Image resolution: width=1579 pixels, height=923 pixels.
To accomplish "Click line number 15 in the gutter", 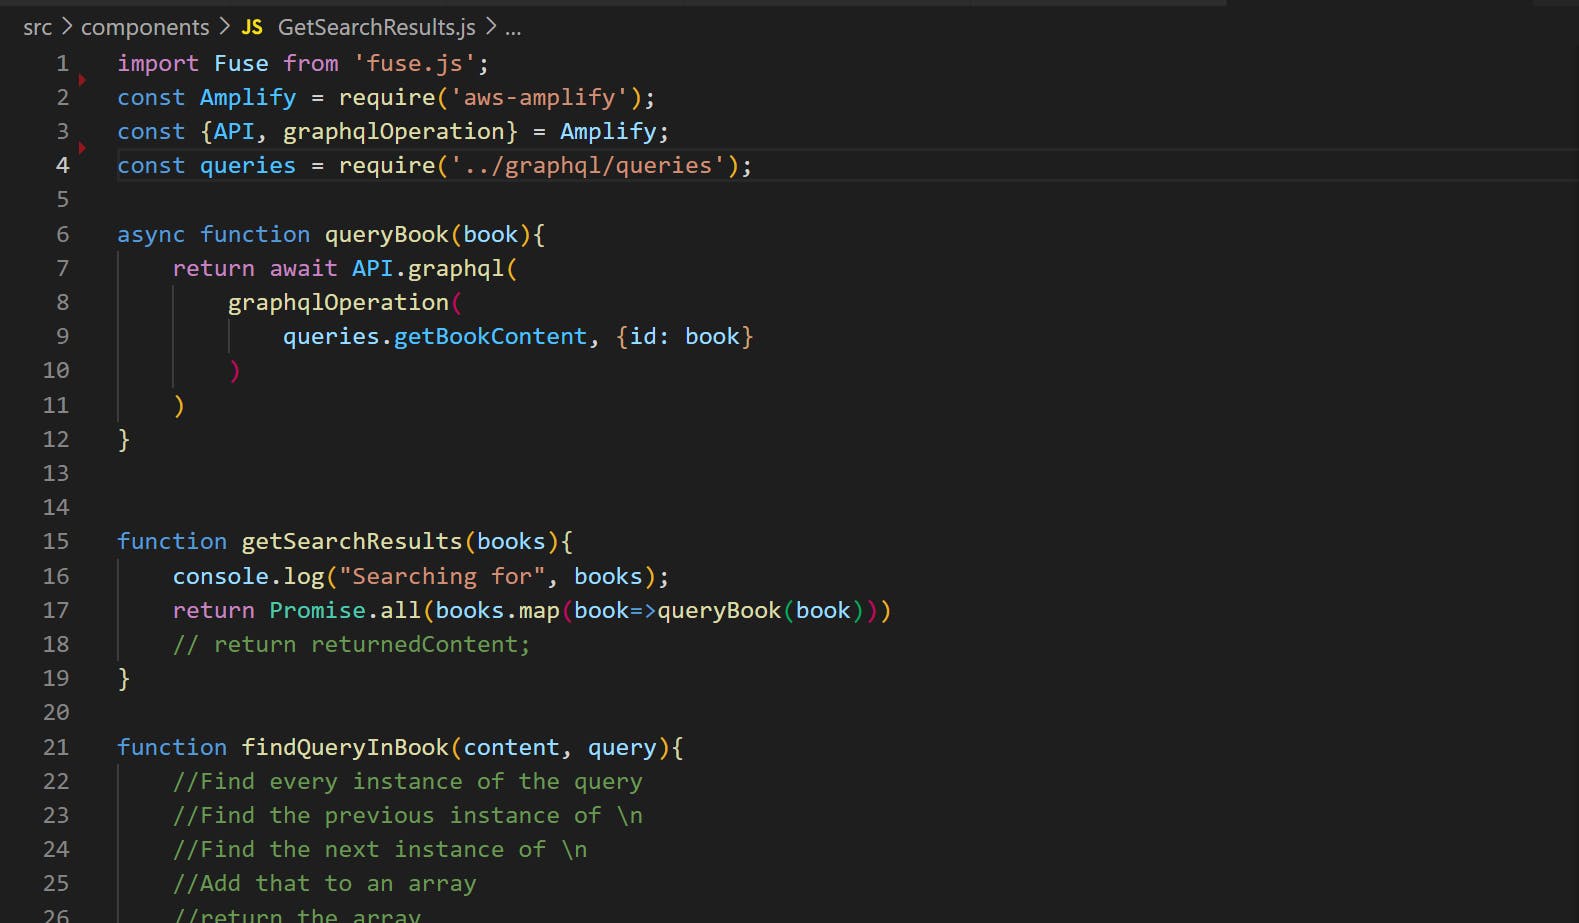I will click(x=56, y=541).
